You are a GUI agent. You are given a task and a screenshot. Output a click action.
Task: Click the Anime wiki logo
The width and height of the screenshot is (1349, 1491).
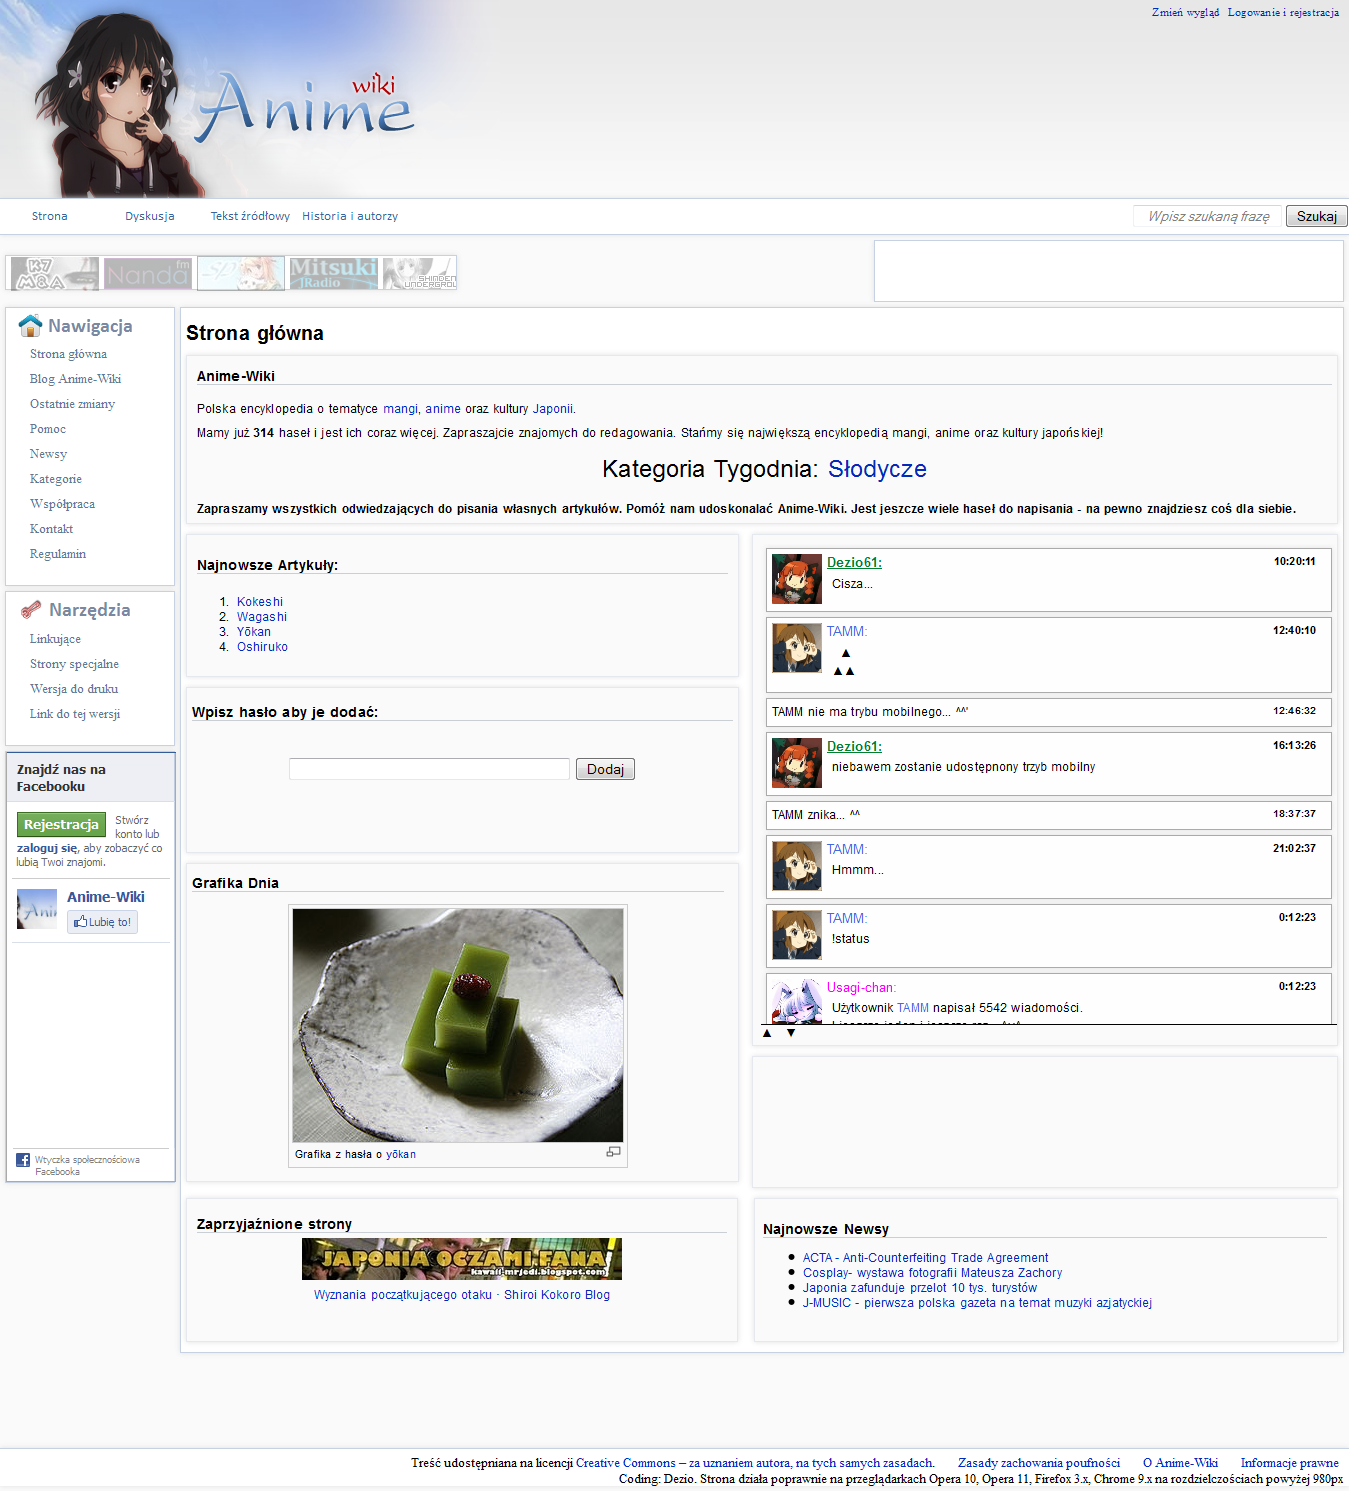tap(305, 107)
